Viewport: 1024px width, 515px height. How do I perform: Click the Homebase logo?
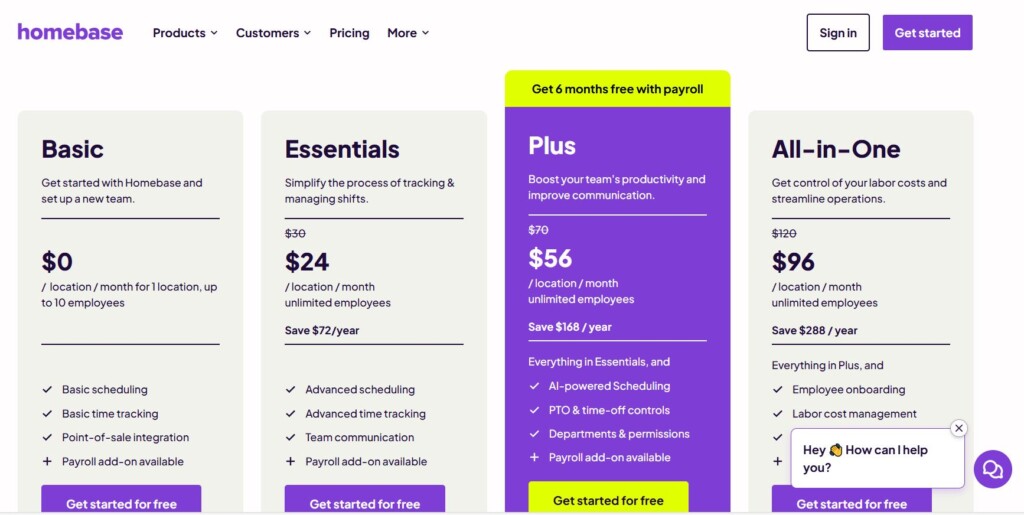point(70,32)
